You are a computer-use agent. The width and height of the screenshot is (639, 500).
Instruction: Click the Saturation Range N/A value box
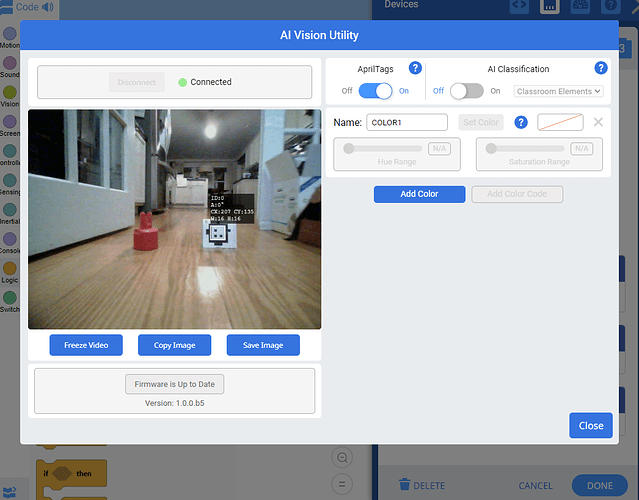coord(582,149)
